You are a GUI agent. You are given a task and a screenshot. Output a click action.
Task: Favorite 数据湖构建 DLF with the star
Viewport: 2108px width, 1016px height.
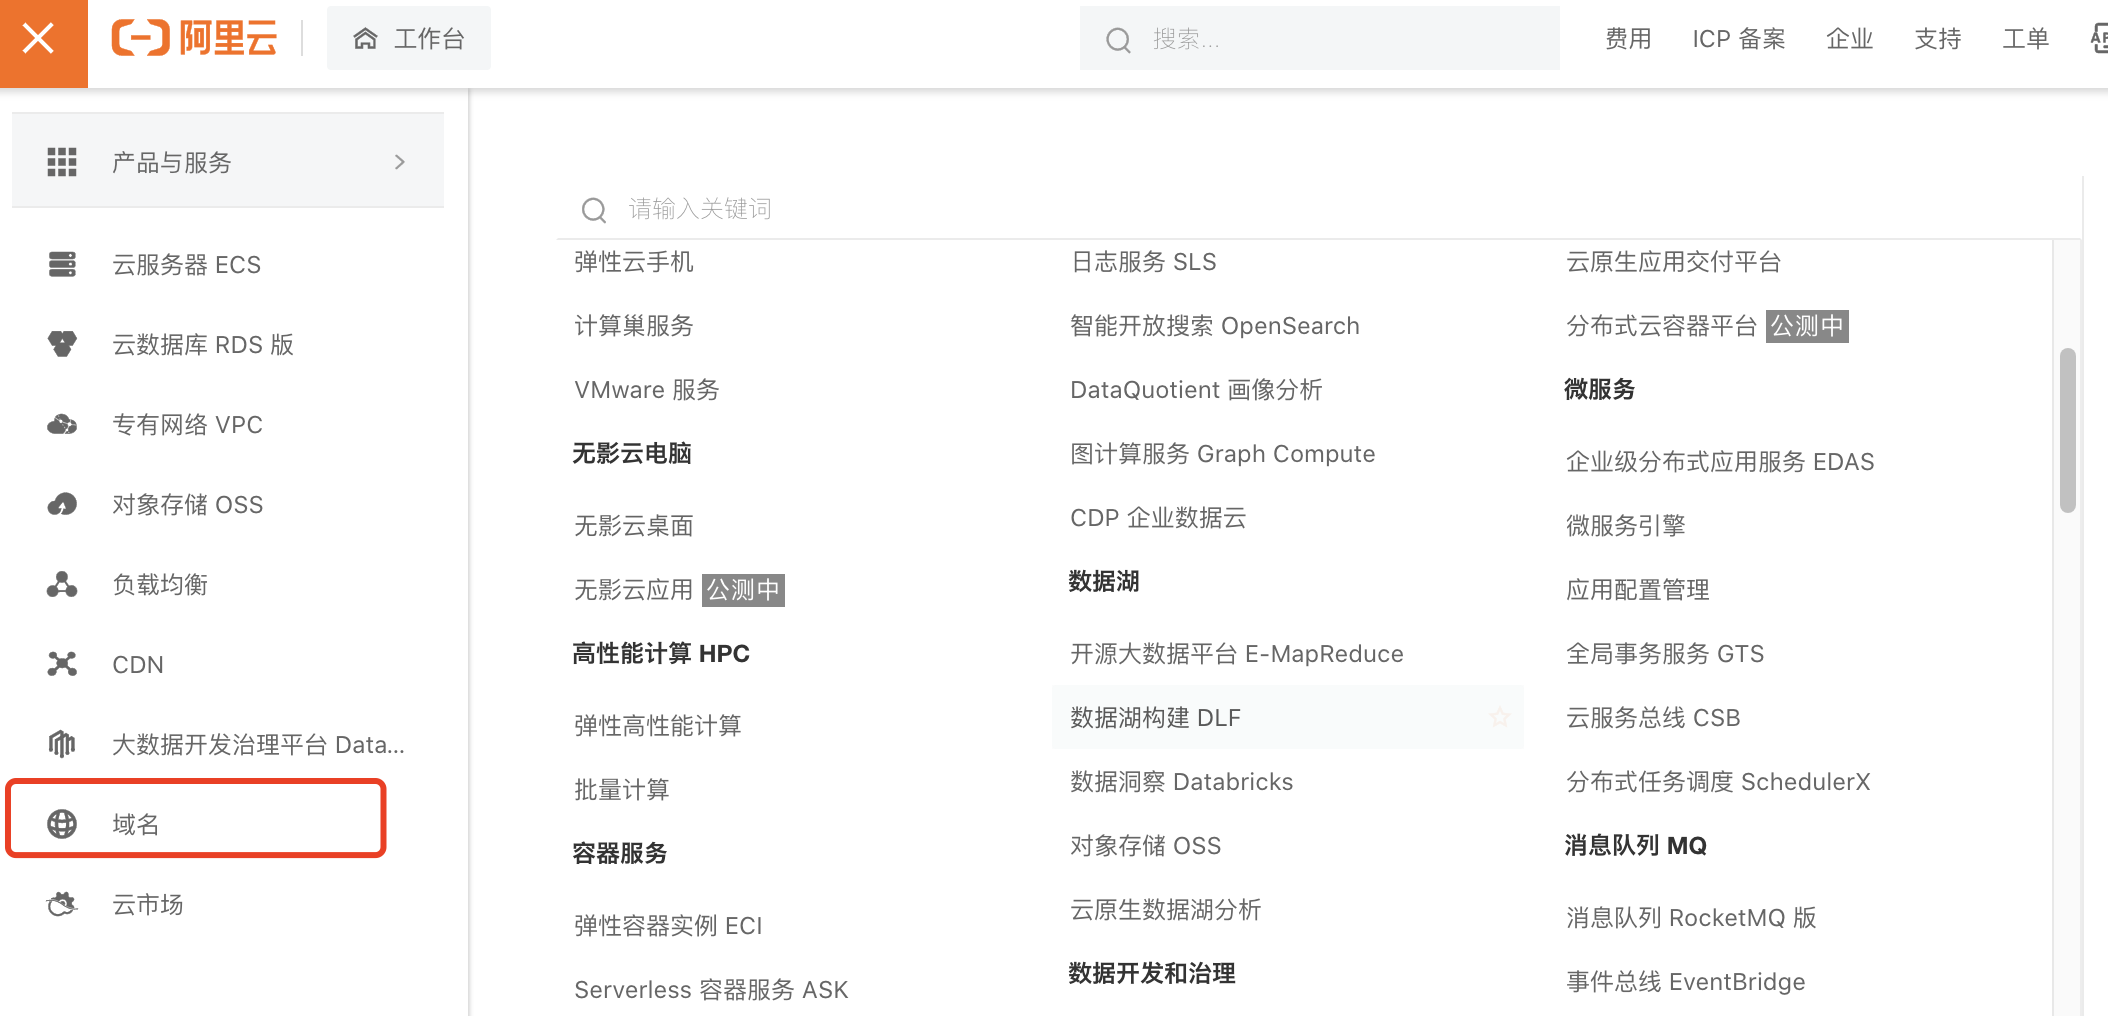(1499, 717)
